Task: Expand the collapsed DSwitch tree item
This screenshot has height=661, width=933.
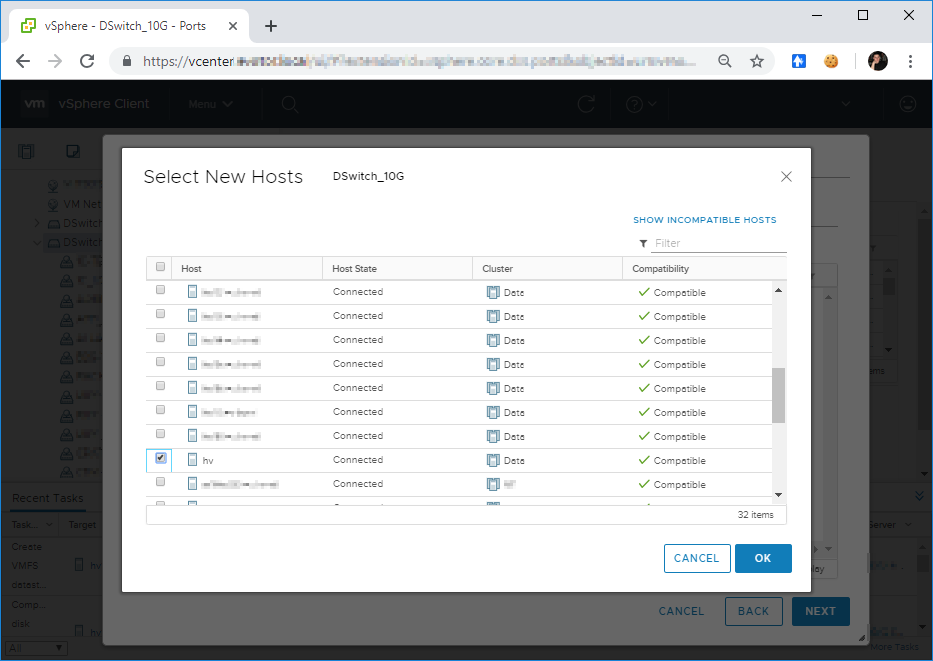Action: click(37, 223)
